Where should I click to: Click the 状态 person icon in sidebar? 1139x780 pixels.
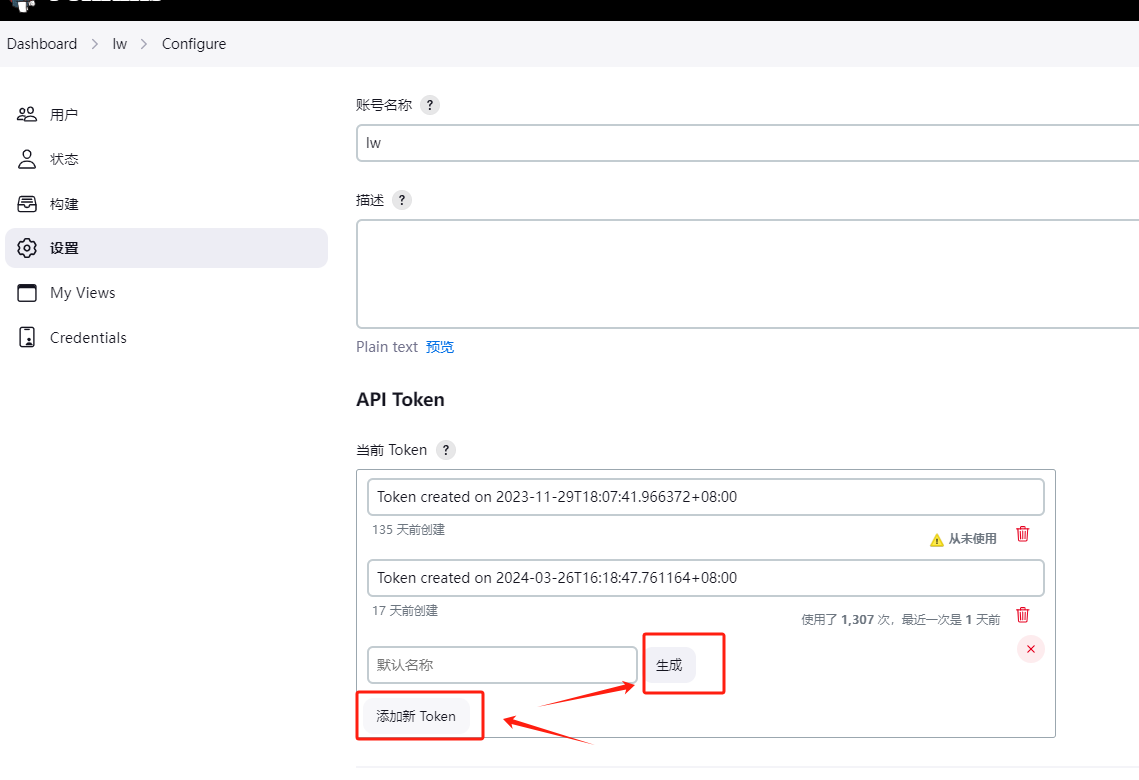(27, 159)
